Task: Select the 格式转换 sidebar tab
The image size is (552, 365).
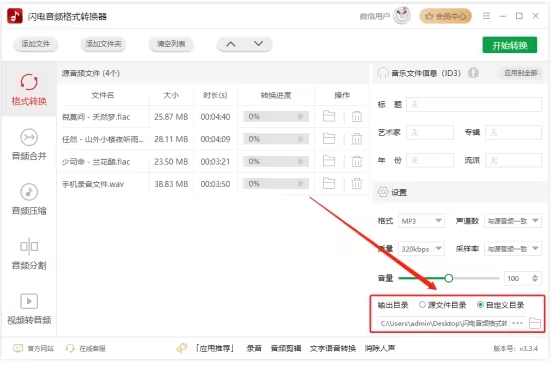Action: (x=29, y=90)
